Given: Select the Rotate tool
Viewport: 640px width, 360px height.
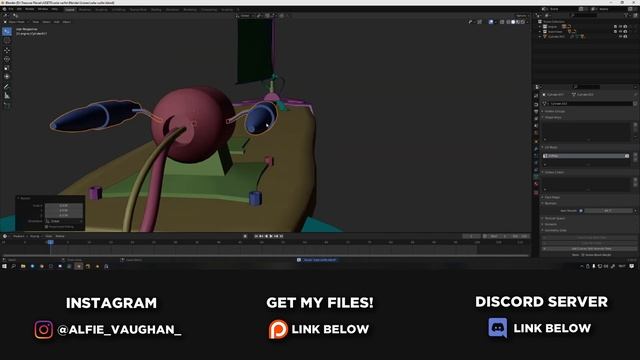Looking at the screenshot, I should [x=7, y=59].
